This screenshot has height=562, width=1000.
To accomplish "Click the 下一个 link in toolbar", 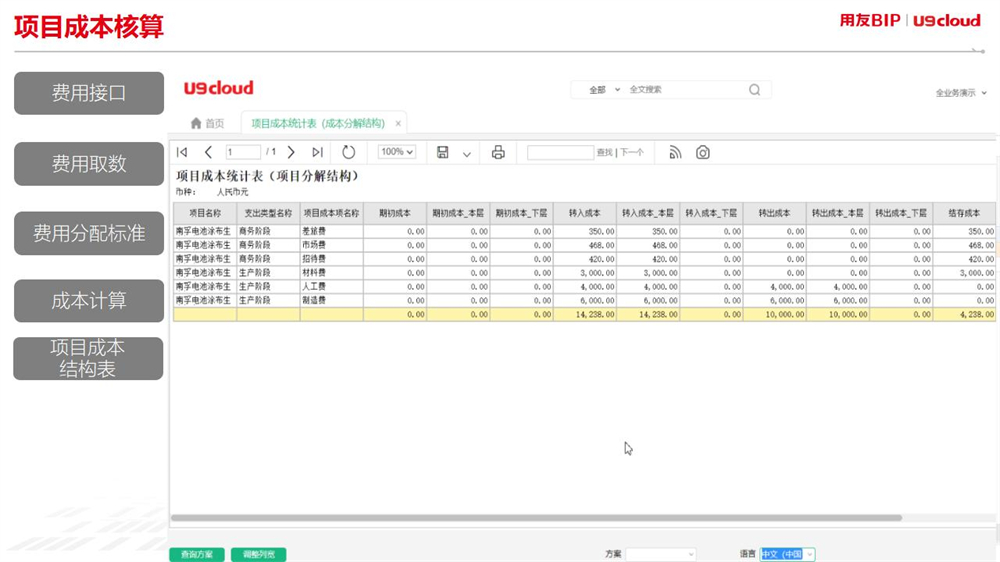I will pos(632,152).
